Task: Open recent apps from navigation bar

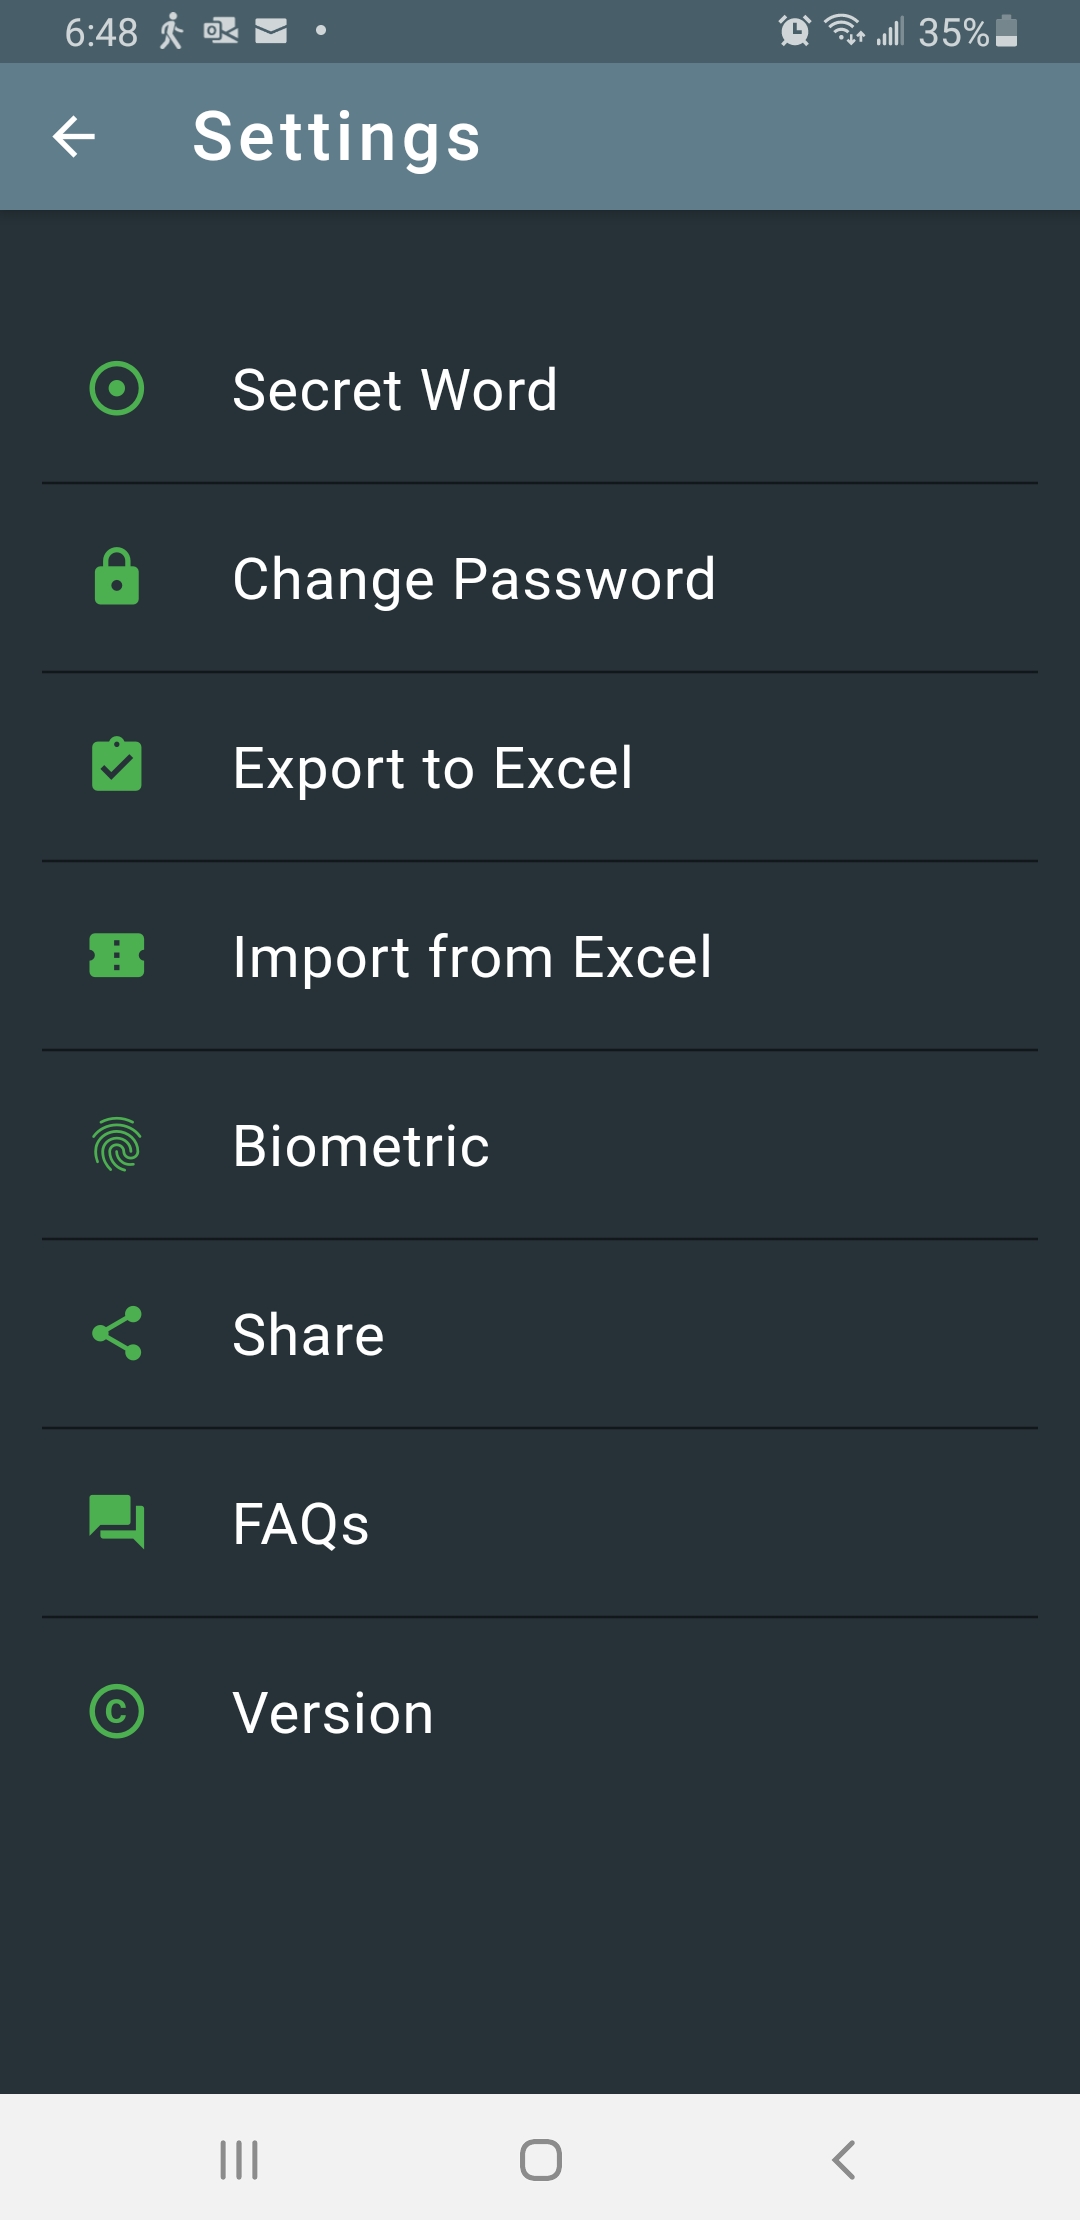Action: (x=239, y=2159)
